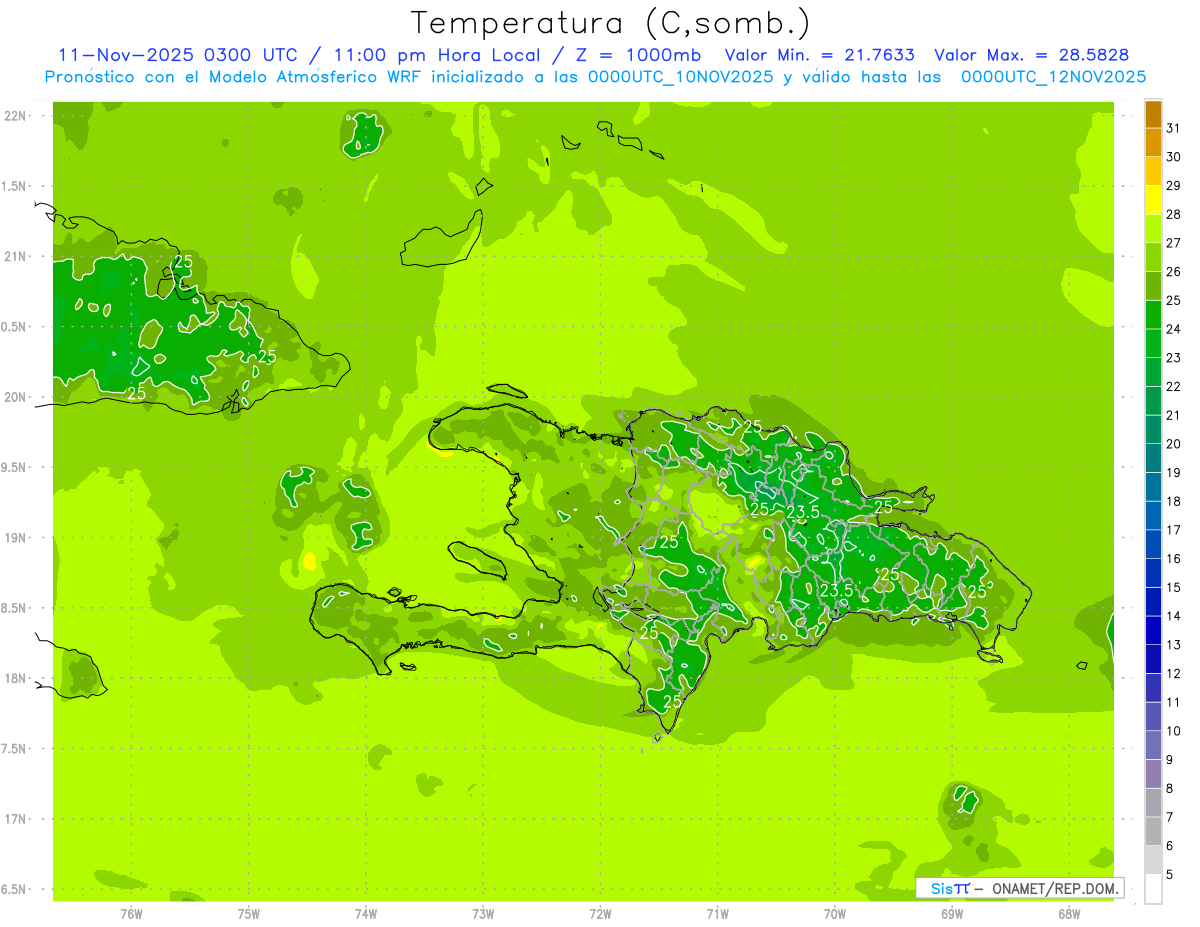Pick the dark blue swatch between 13 and 14
1200x927 pixels.
[x=1153, y=630]
